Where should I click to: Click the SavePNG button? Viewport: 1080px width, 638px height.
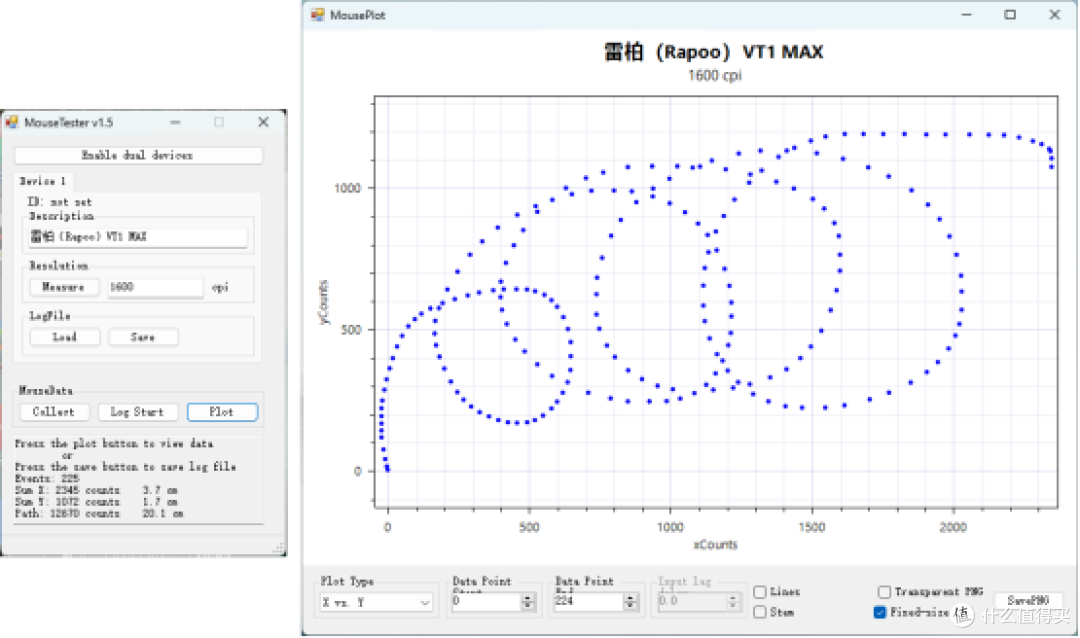coord(1028,601)
